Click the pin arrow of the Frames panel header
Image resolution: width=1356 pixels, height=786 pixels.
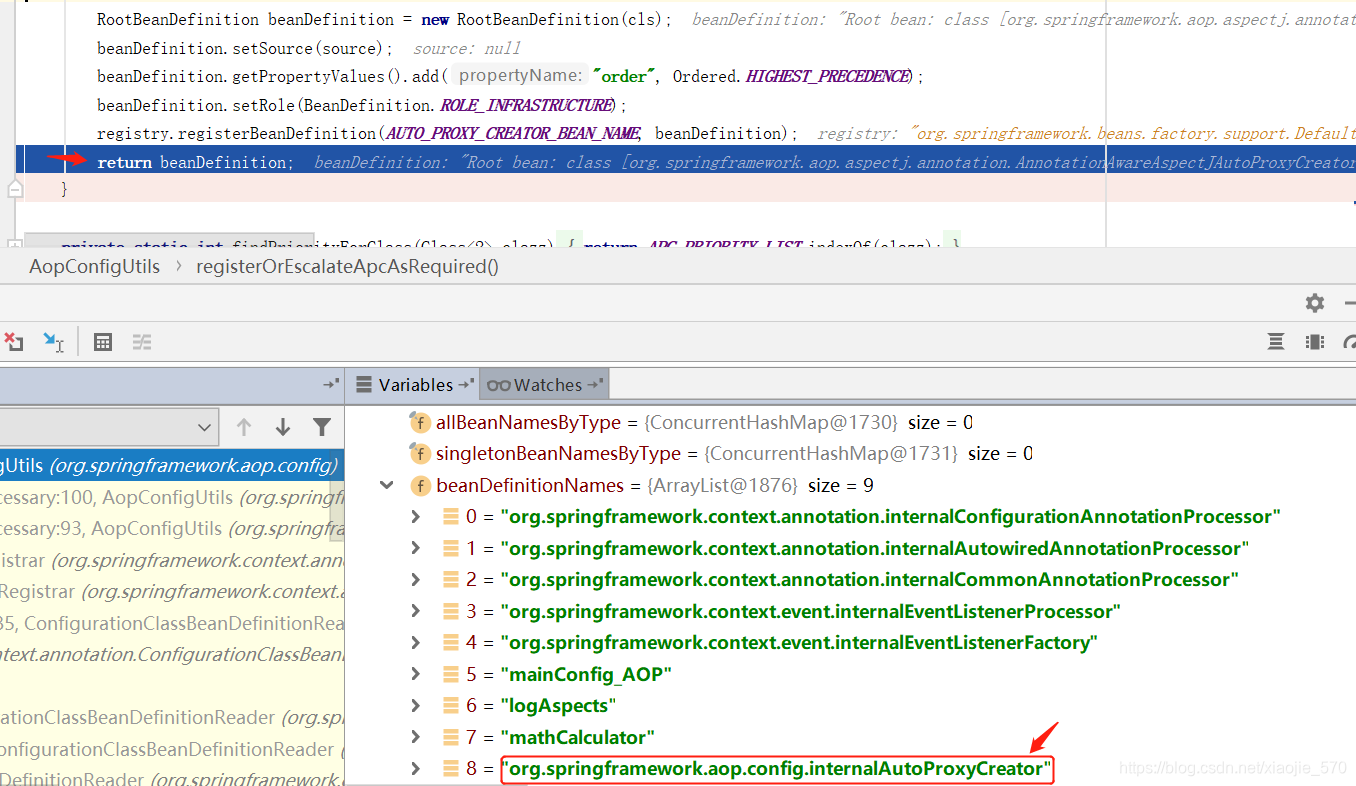[x=330, y=384]
